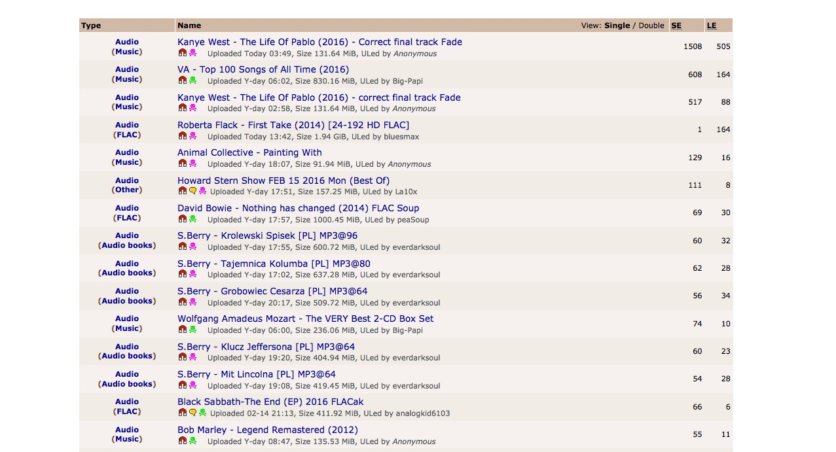Open S.Berry - Krolewski Spisek audiobook
Viewport: 836px width, 452px height.
(x=268, y=236)
